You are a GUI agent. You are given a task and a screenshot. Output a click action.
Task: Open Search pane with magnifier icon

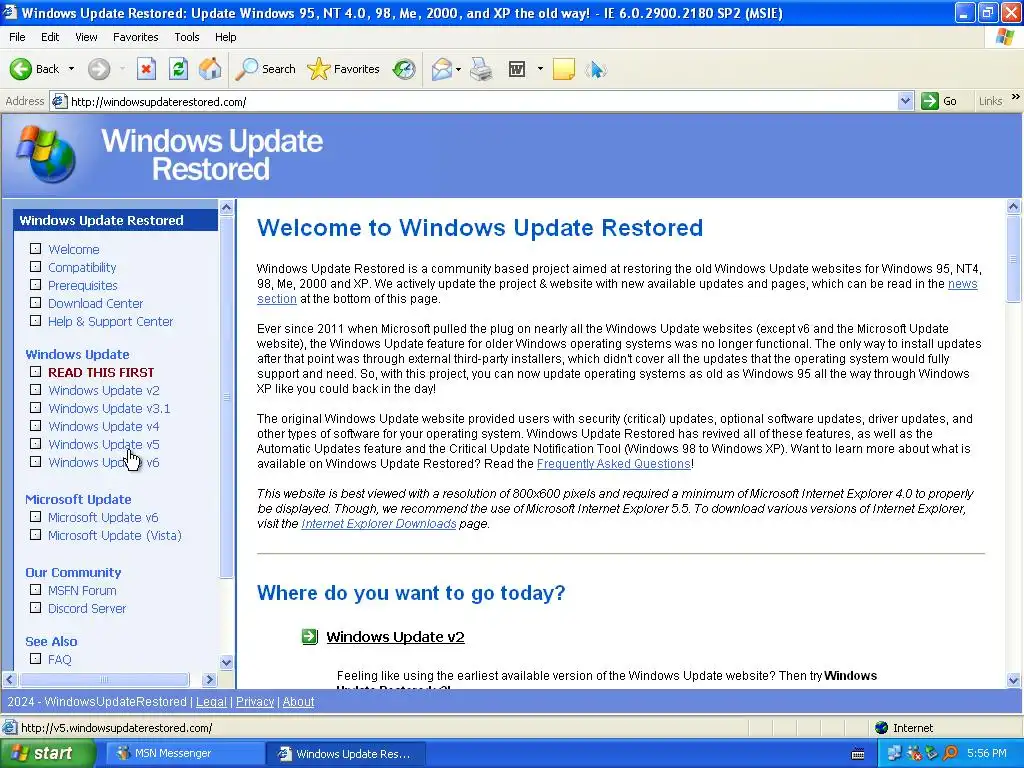pos(246,69)
